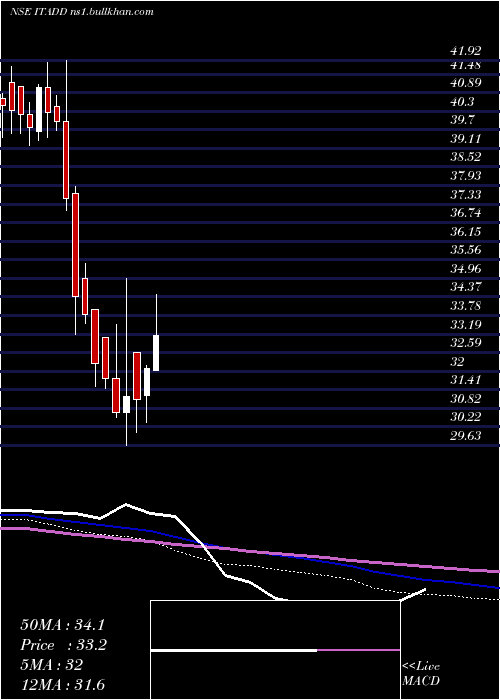
Task: Click the Price : 33.2 readout
Action: [63, 645]
